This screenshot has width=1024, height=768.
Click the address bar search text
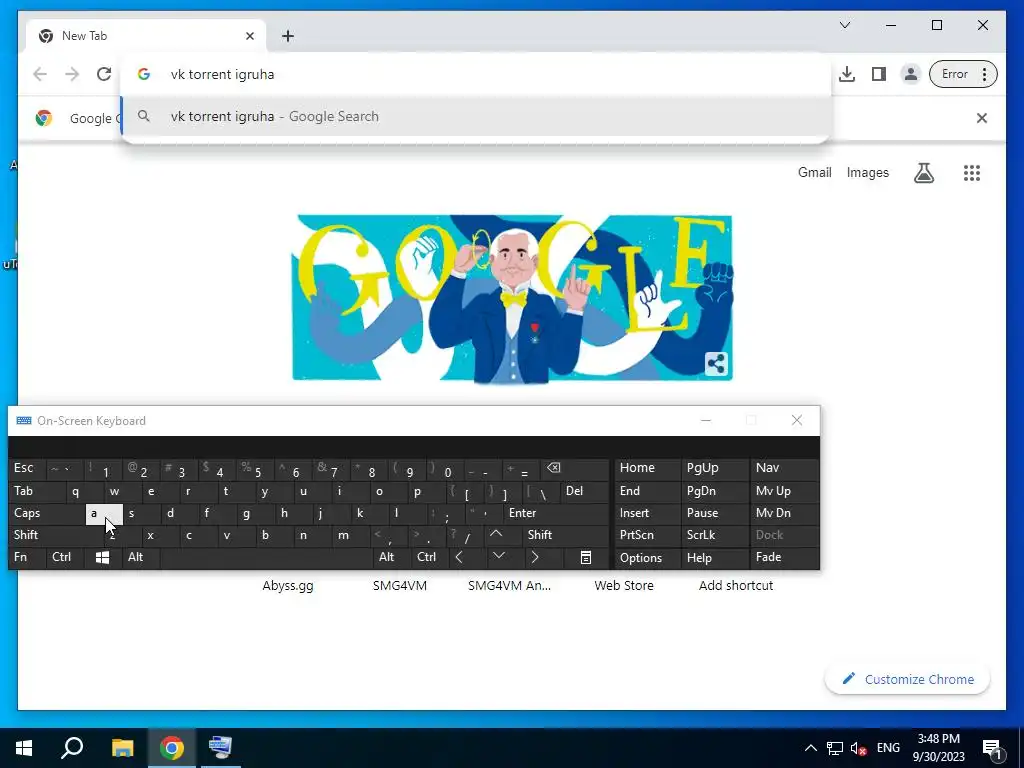(x=222, y=74)
